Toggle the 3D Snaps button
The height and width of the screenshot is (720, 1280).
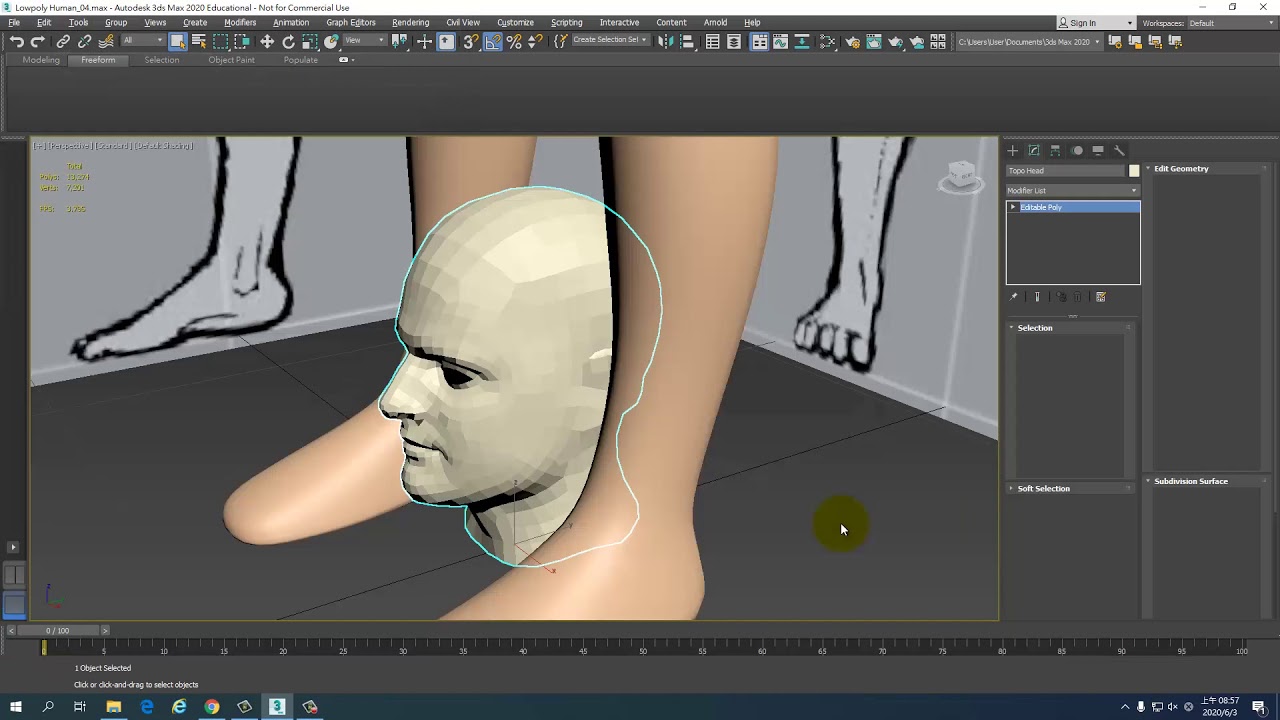pos(470,41)
